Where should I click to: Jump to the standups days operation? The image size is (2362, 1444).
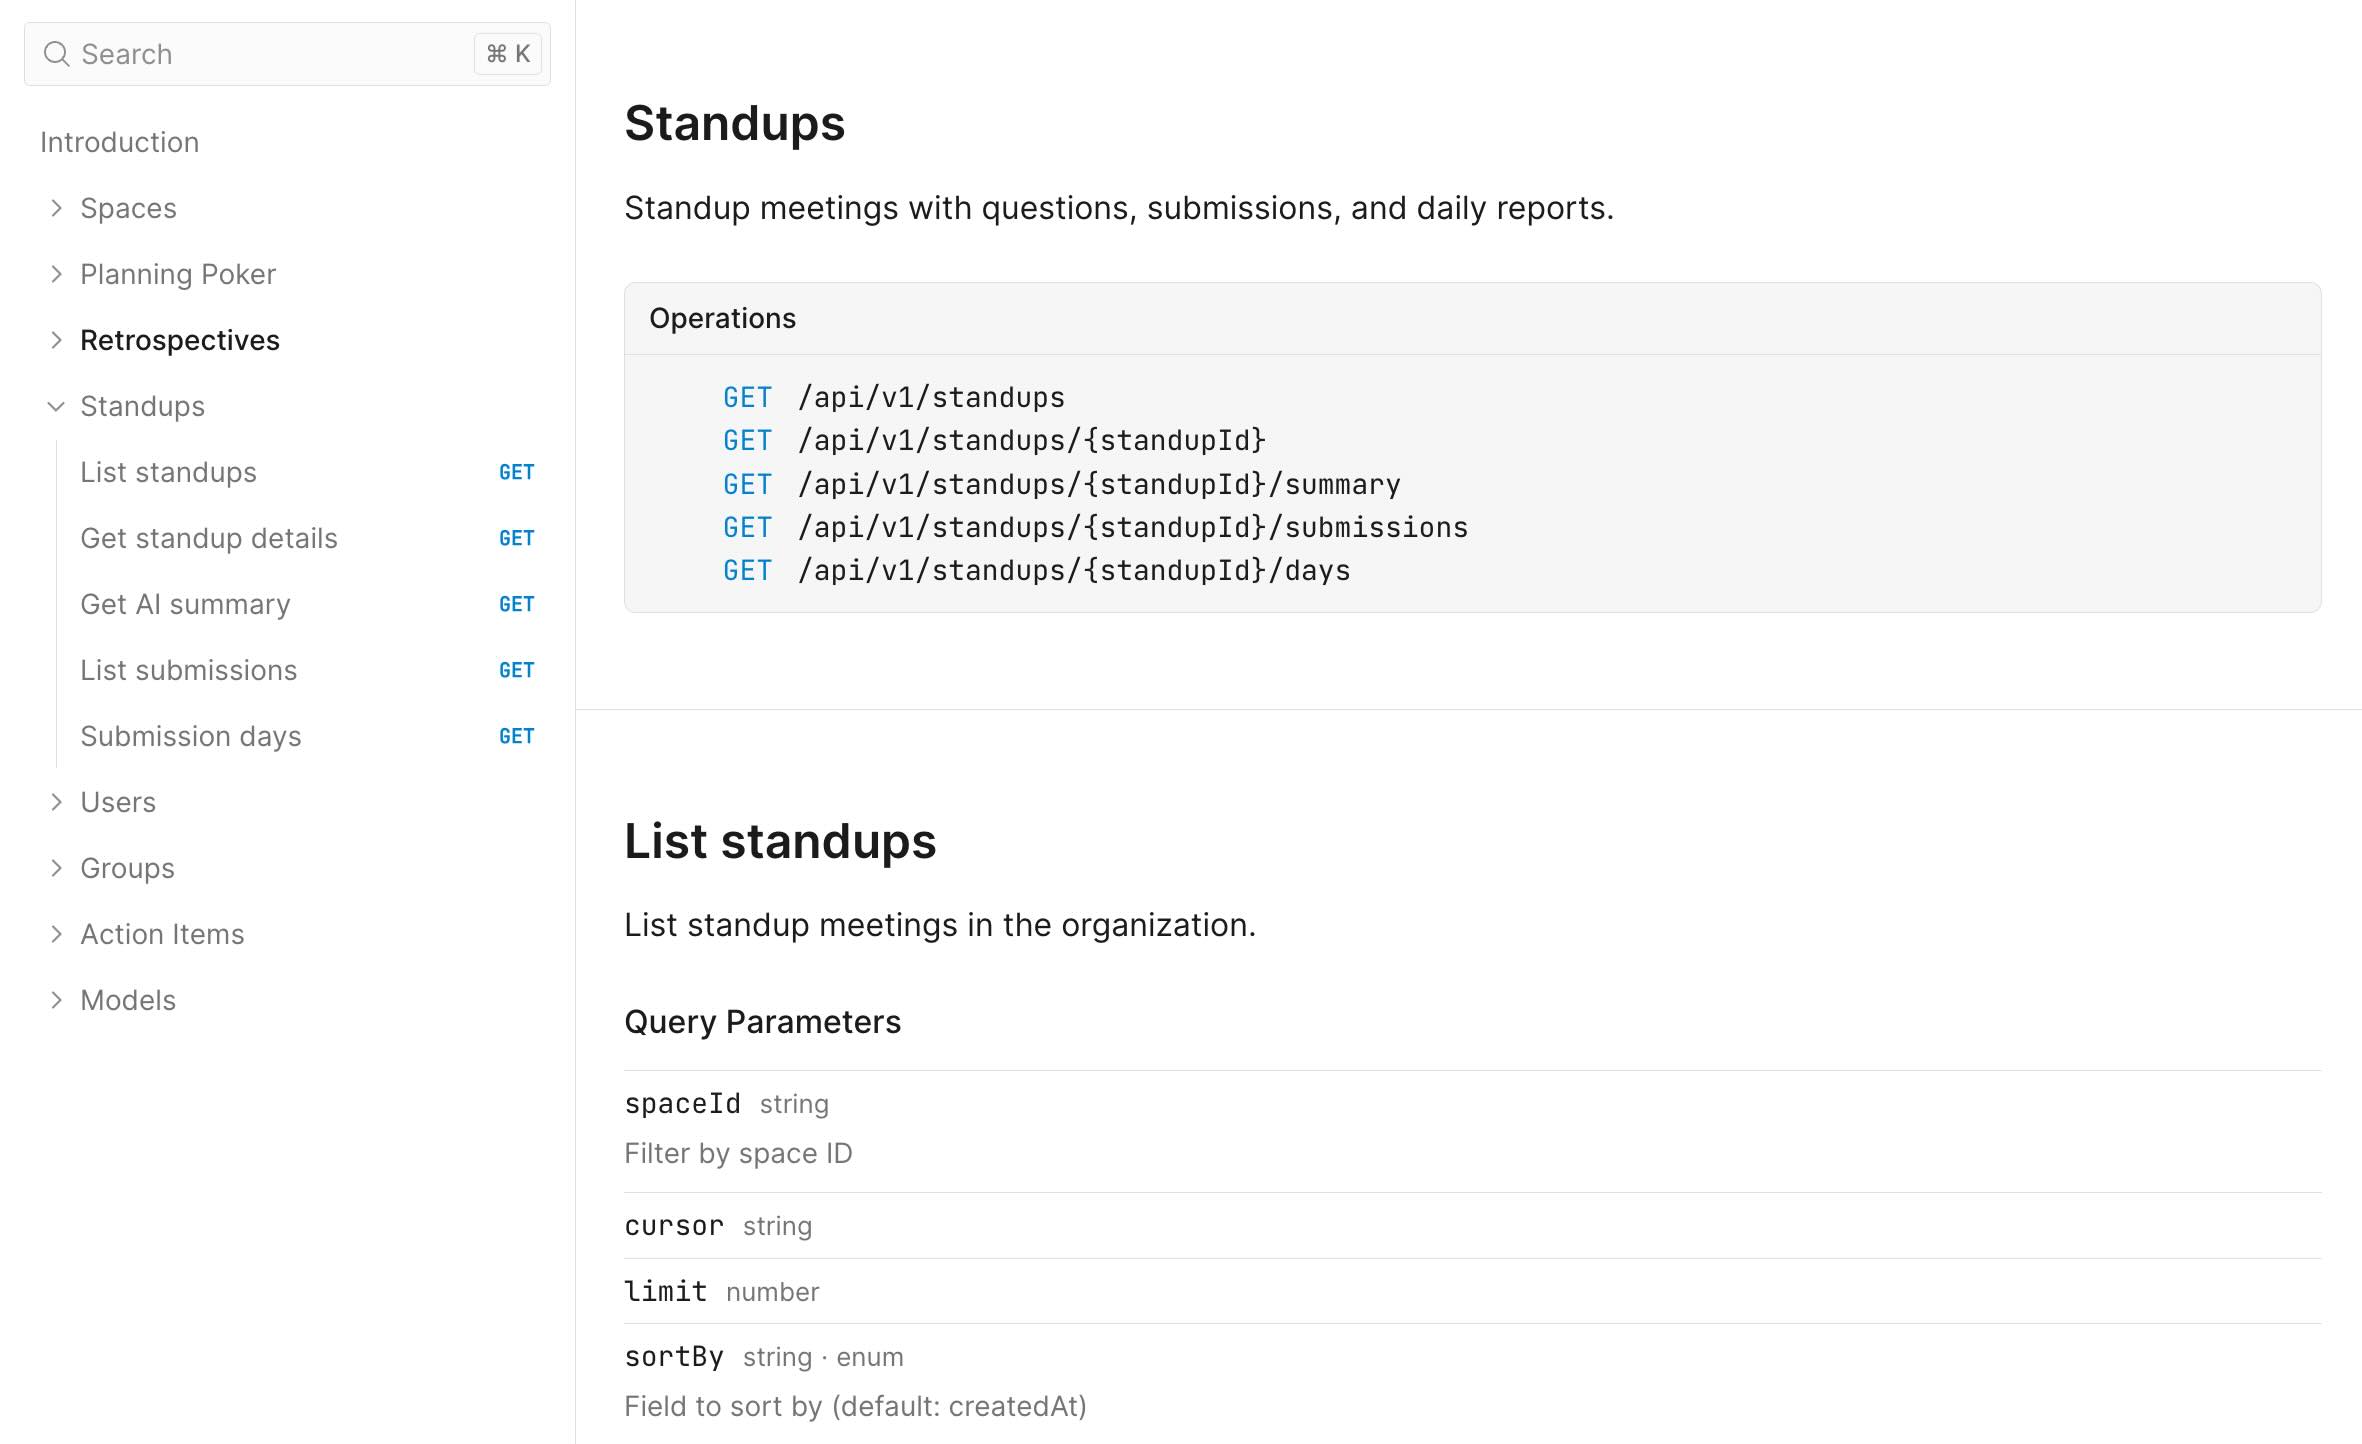(1074, 571)
